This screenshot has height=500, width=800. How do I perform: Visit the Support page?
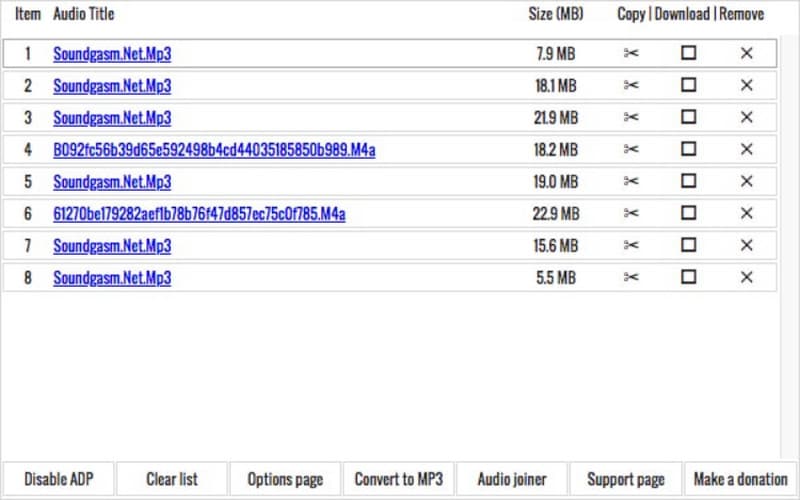pyautogui.click(x=626, y=479)
